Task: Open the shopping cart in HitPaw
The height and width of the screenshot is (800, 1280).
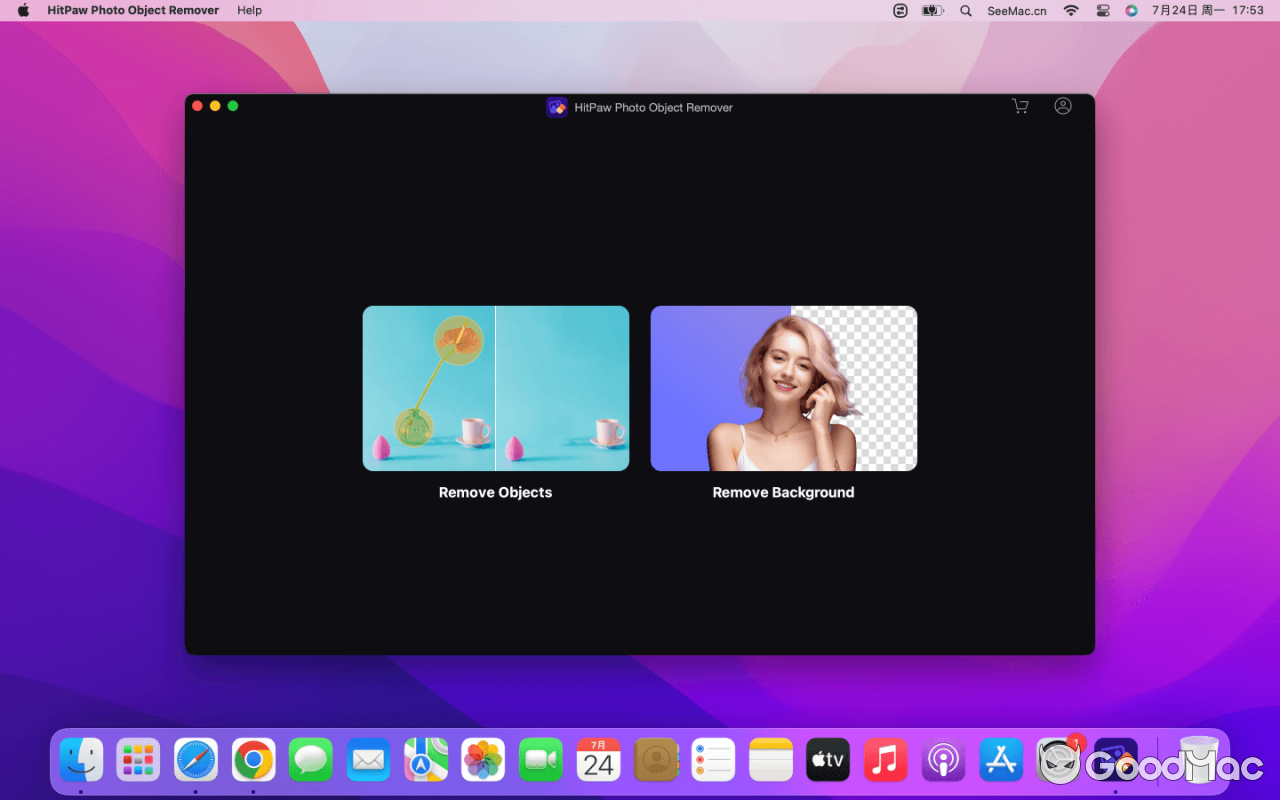Action: tap(1020, 106)
